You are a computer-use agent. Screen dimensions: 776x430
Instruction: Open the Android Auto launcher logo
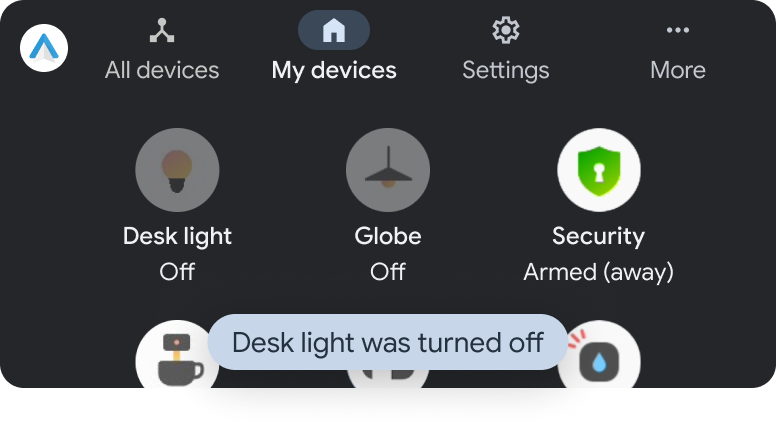coord(44,48)
